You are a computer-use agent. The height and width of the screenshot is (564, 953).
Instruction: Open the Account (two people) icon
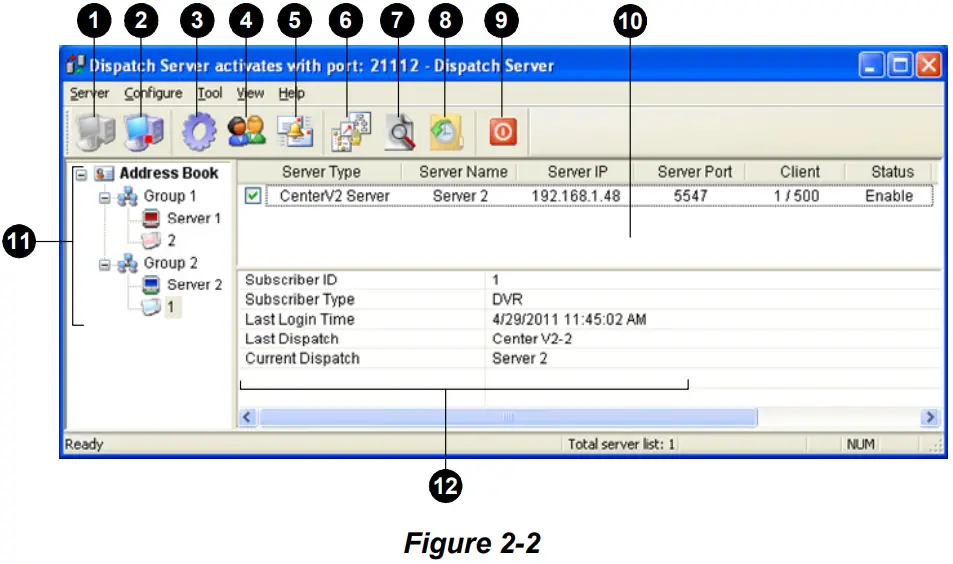click(247, 131)
